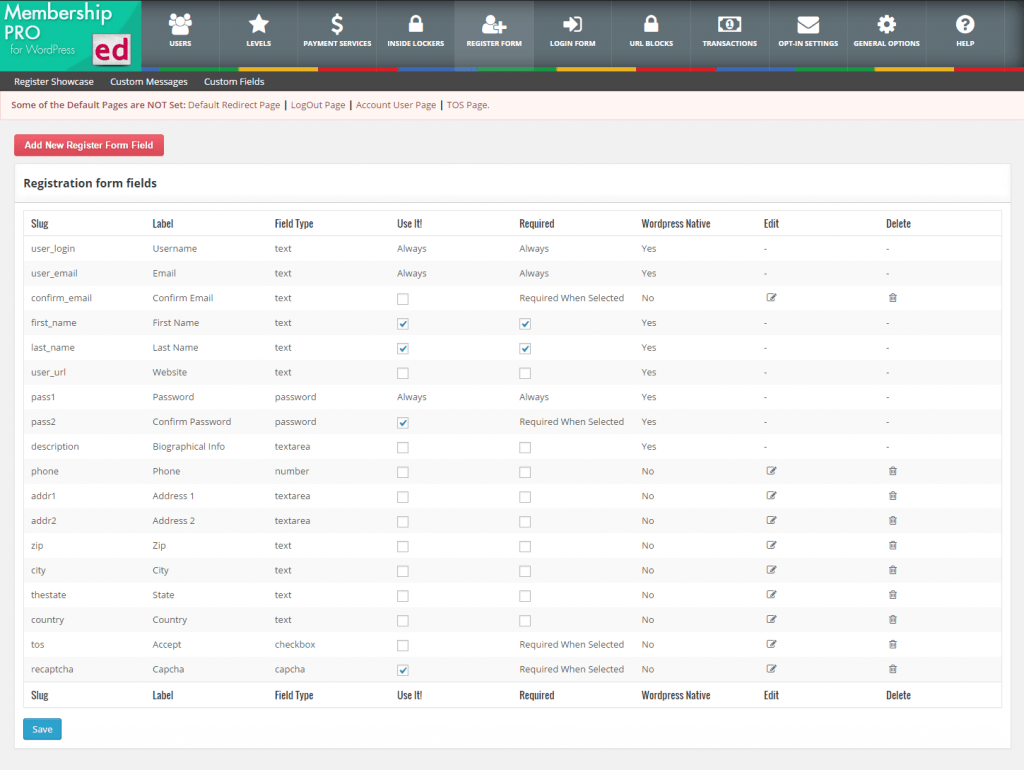
Task: Open the Help section
Action: click(x=964, y=31)
